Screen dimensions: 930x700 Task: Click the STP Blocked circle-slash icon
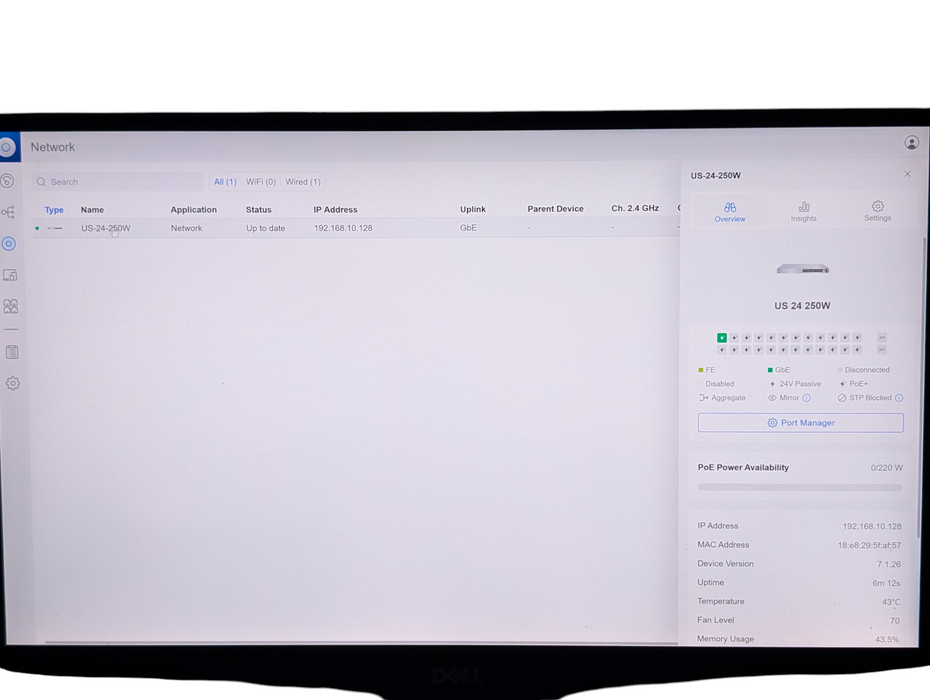842,398
